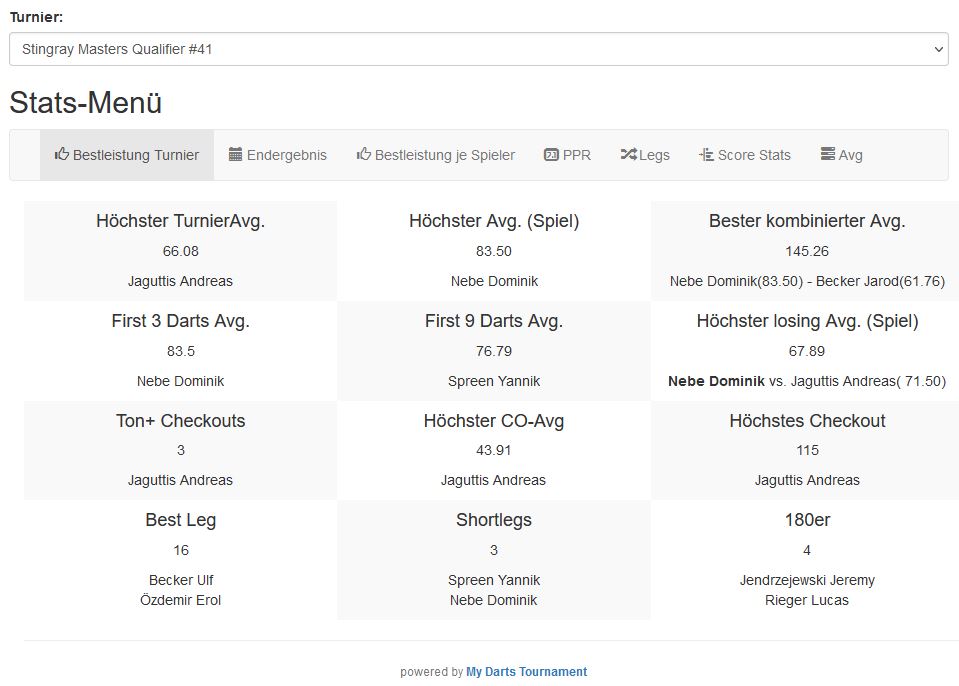
Task: Click the calendar icon beside Endergebnis
Action: 236,155
